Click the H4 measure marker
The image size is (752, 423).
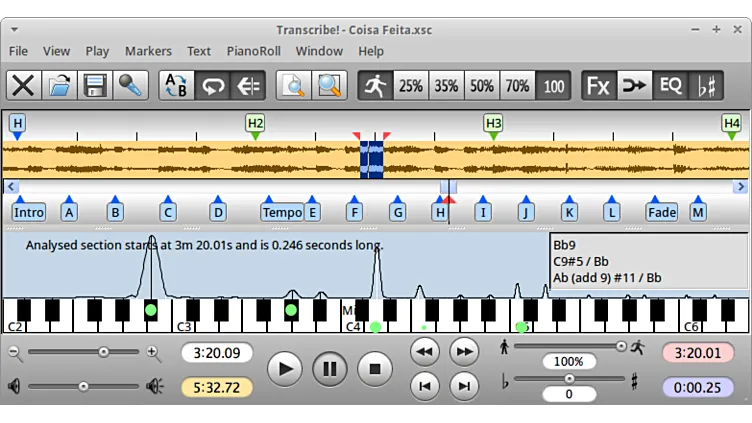click(x=731, y=124)
